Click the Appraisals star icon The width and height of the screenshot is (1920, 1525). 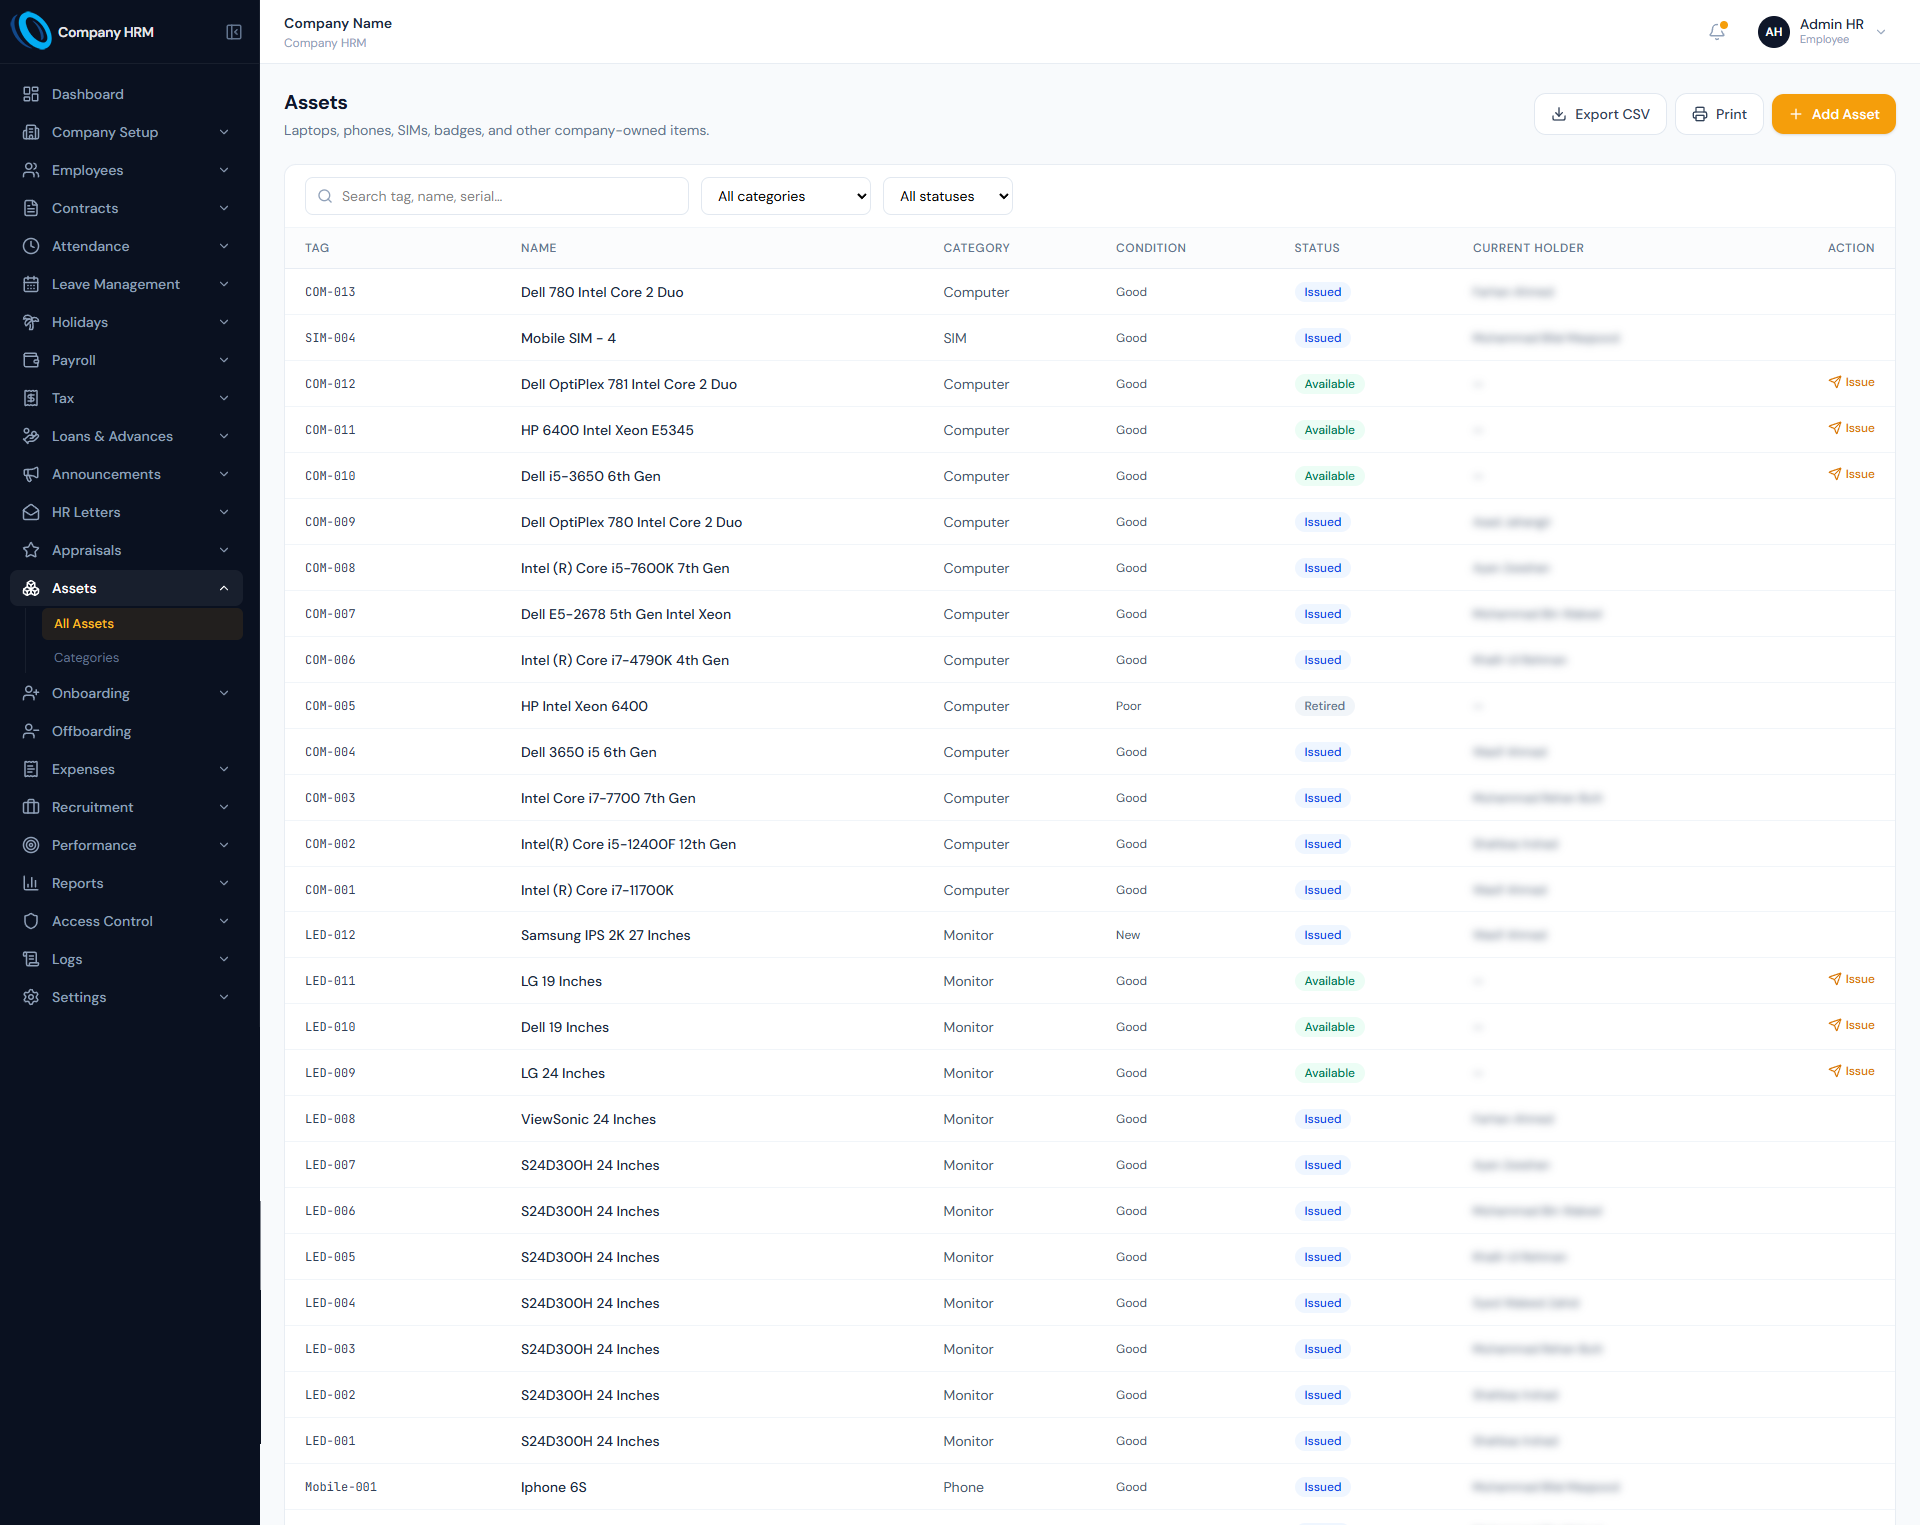31,550
